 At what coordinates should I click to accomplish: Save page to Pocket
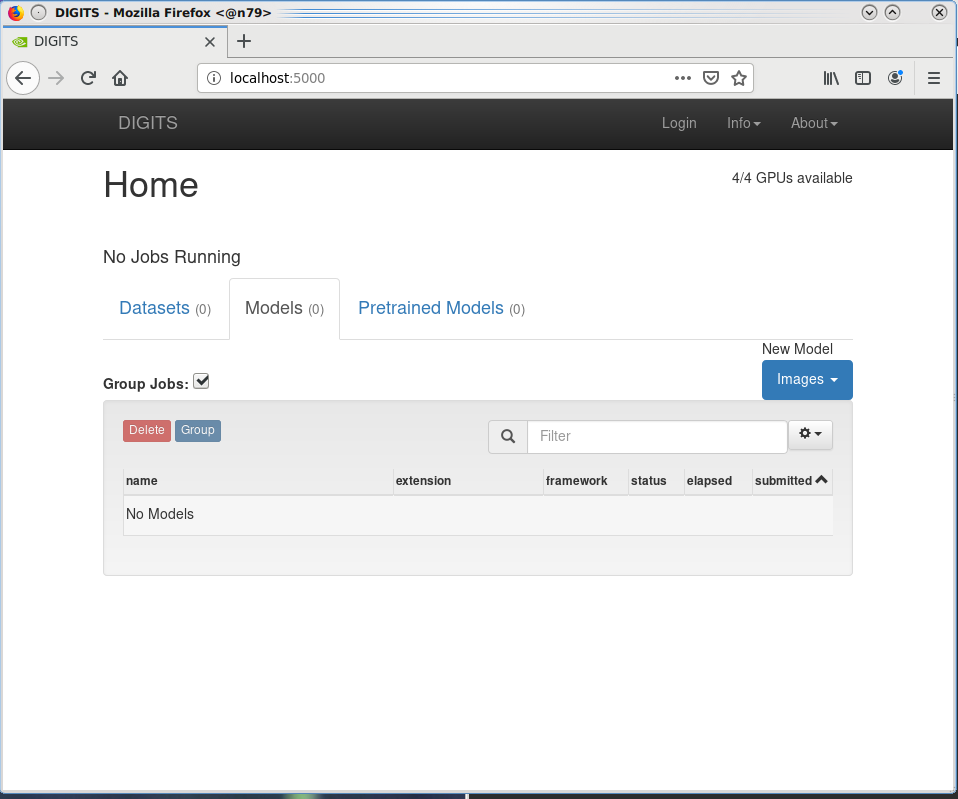click(x=711, y=78)
